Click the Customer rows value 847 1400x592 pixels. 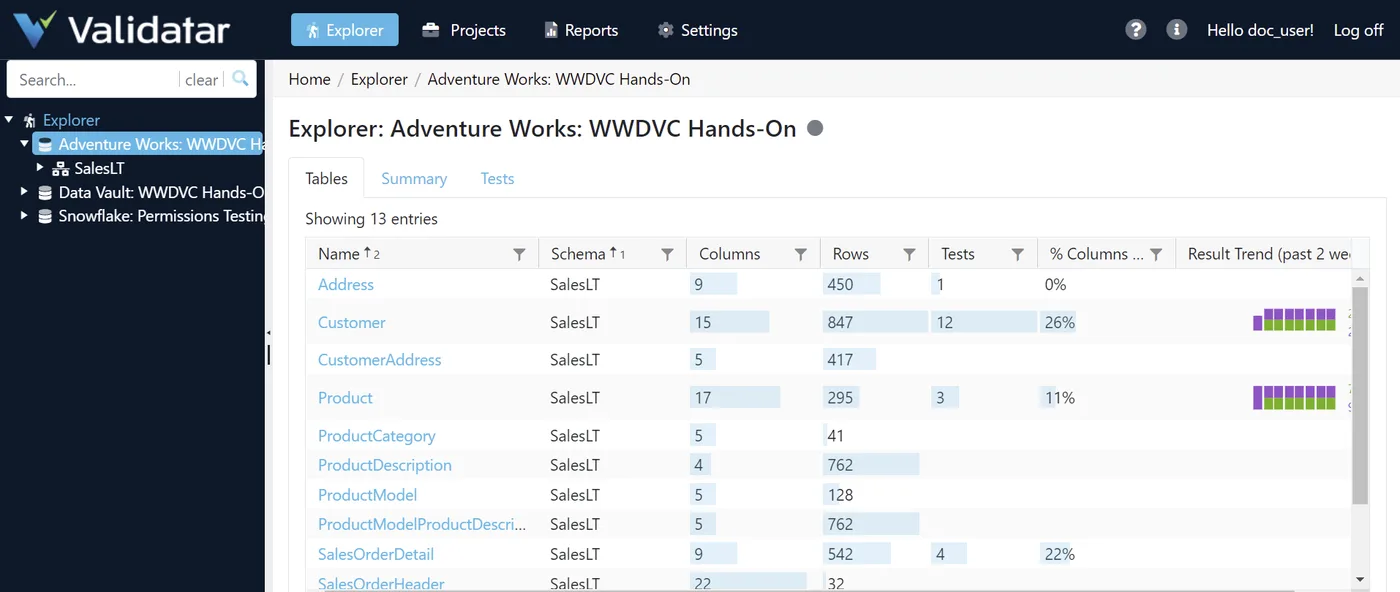pyautogui.click(x=840, y=322)
